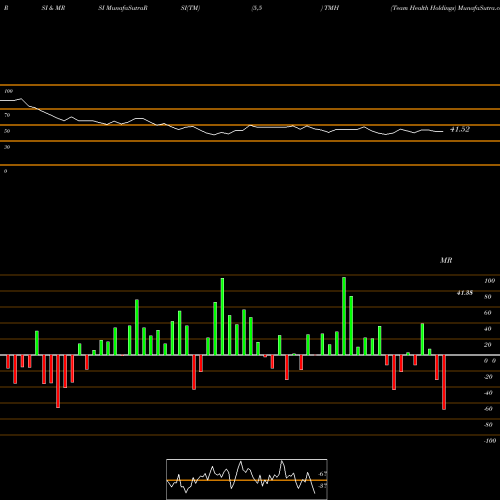The height and width of the screenshot is (500, 500).
Task: Click the MR axis label -60
Action: pos(488,409)
